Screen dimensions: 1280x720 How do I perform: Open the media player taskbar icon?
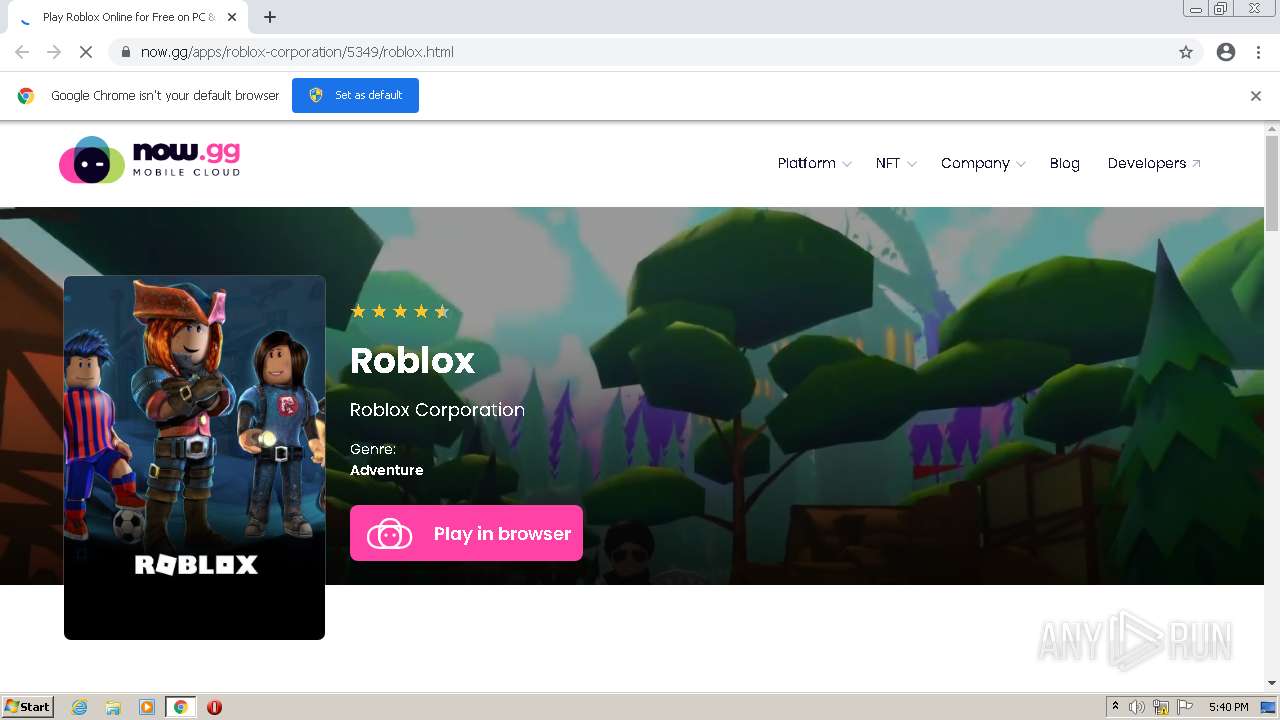(147, 707)
